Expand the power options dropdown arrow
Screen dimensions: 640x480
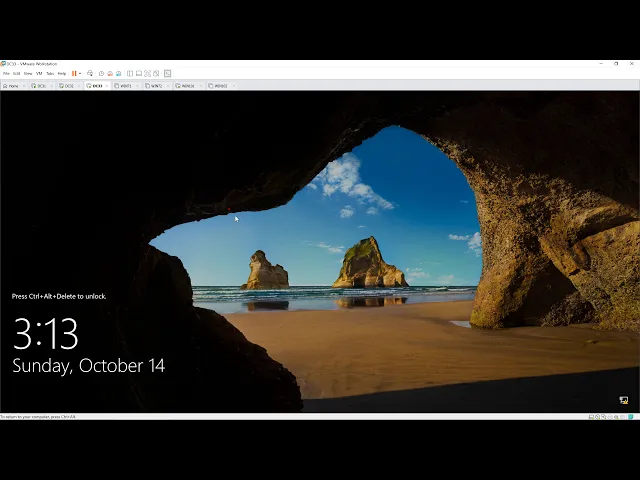(80, 73)
